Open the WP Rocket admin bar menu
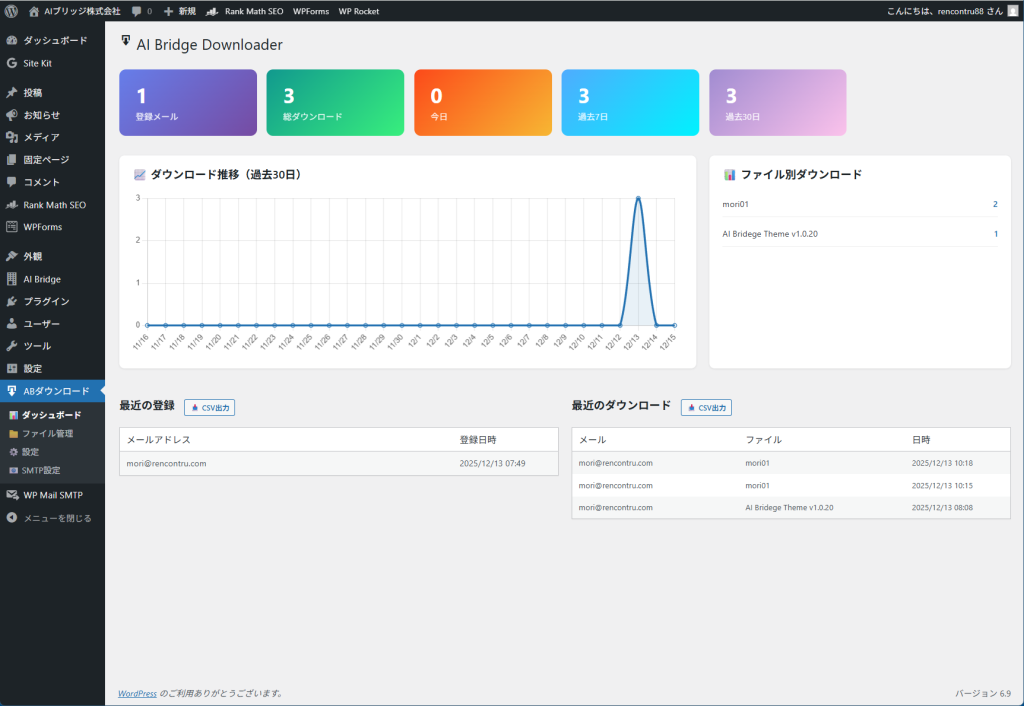 point(359,11)
